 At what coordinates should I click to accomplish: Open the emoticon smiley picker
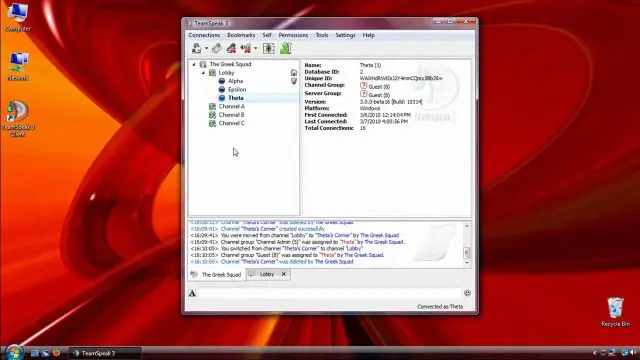467,293
